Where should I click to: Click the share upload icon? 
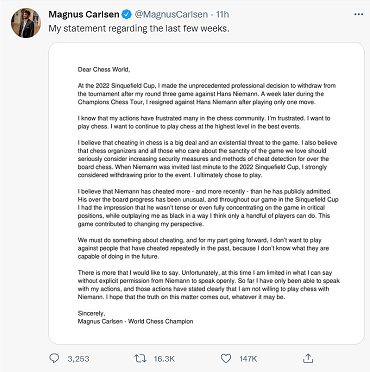coord(308,358)
